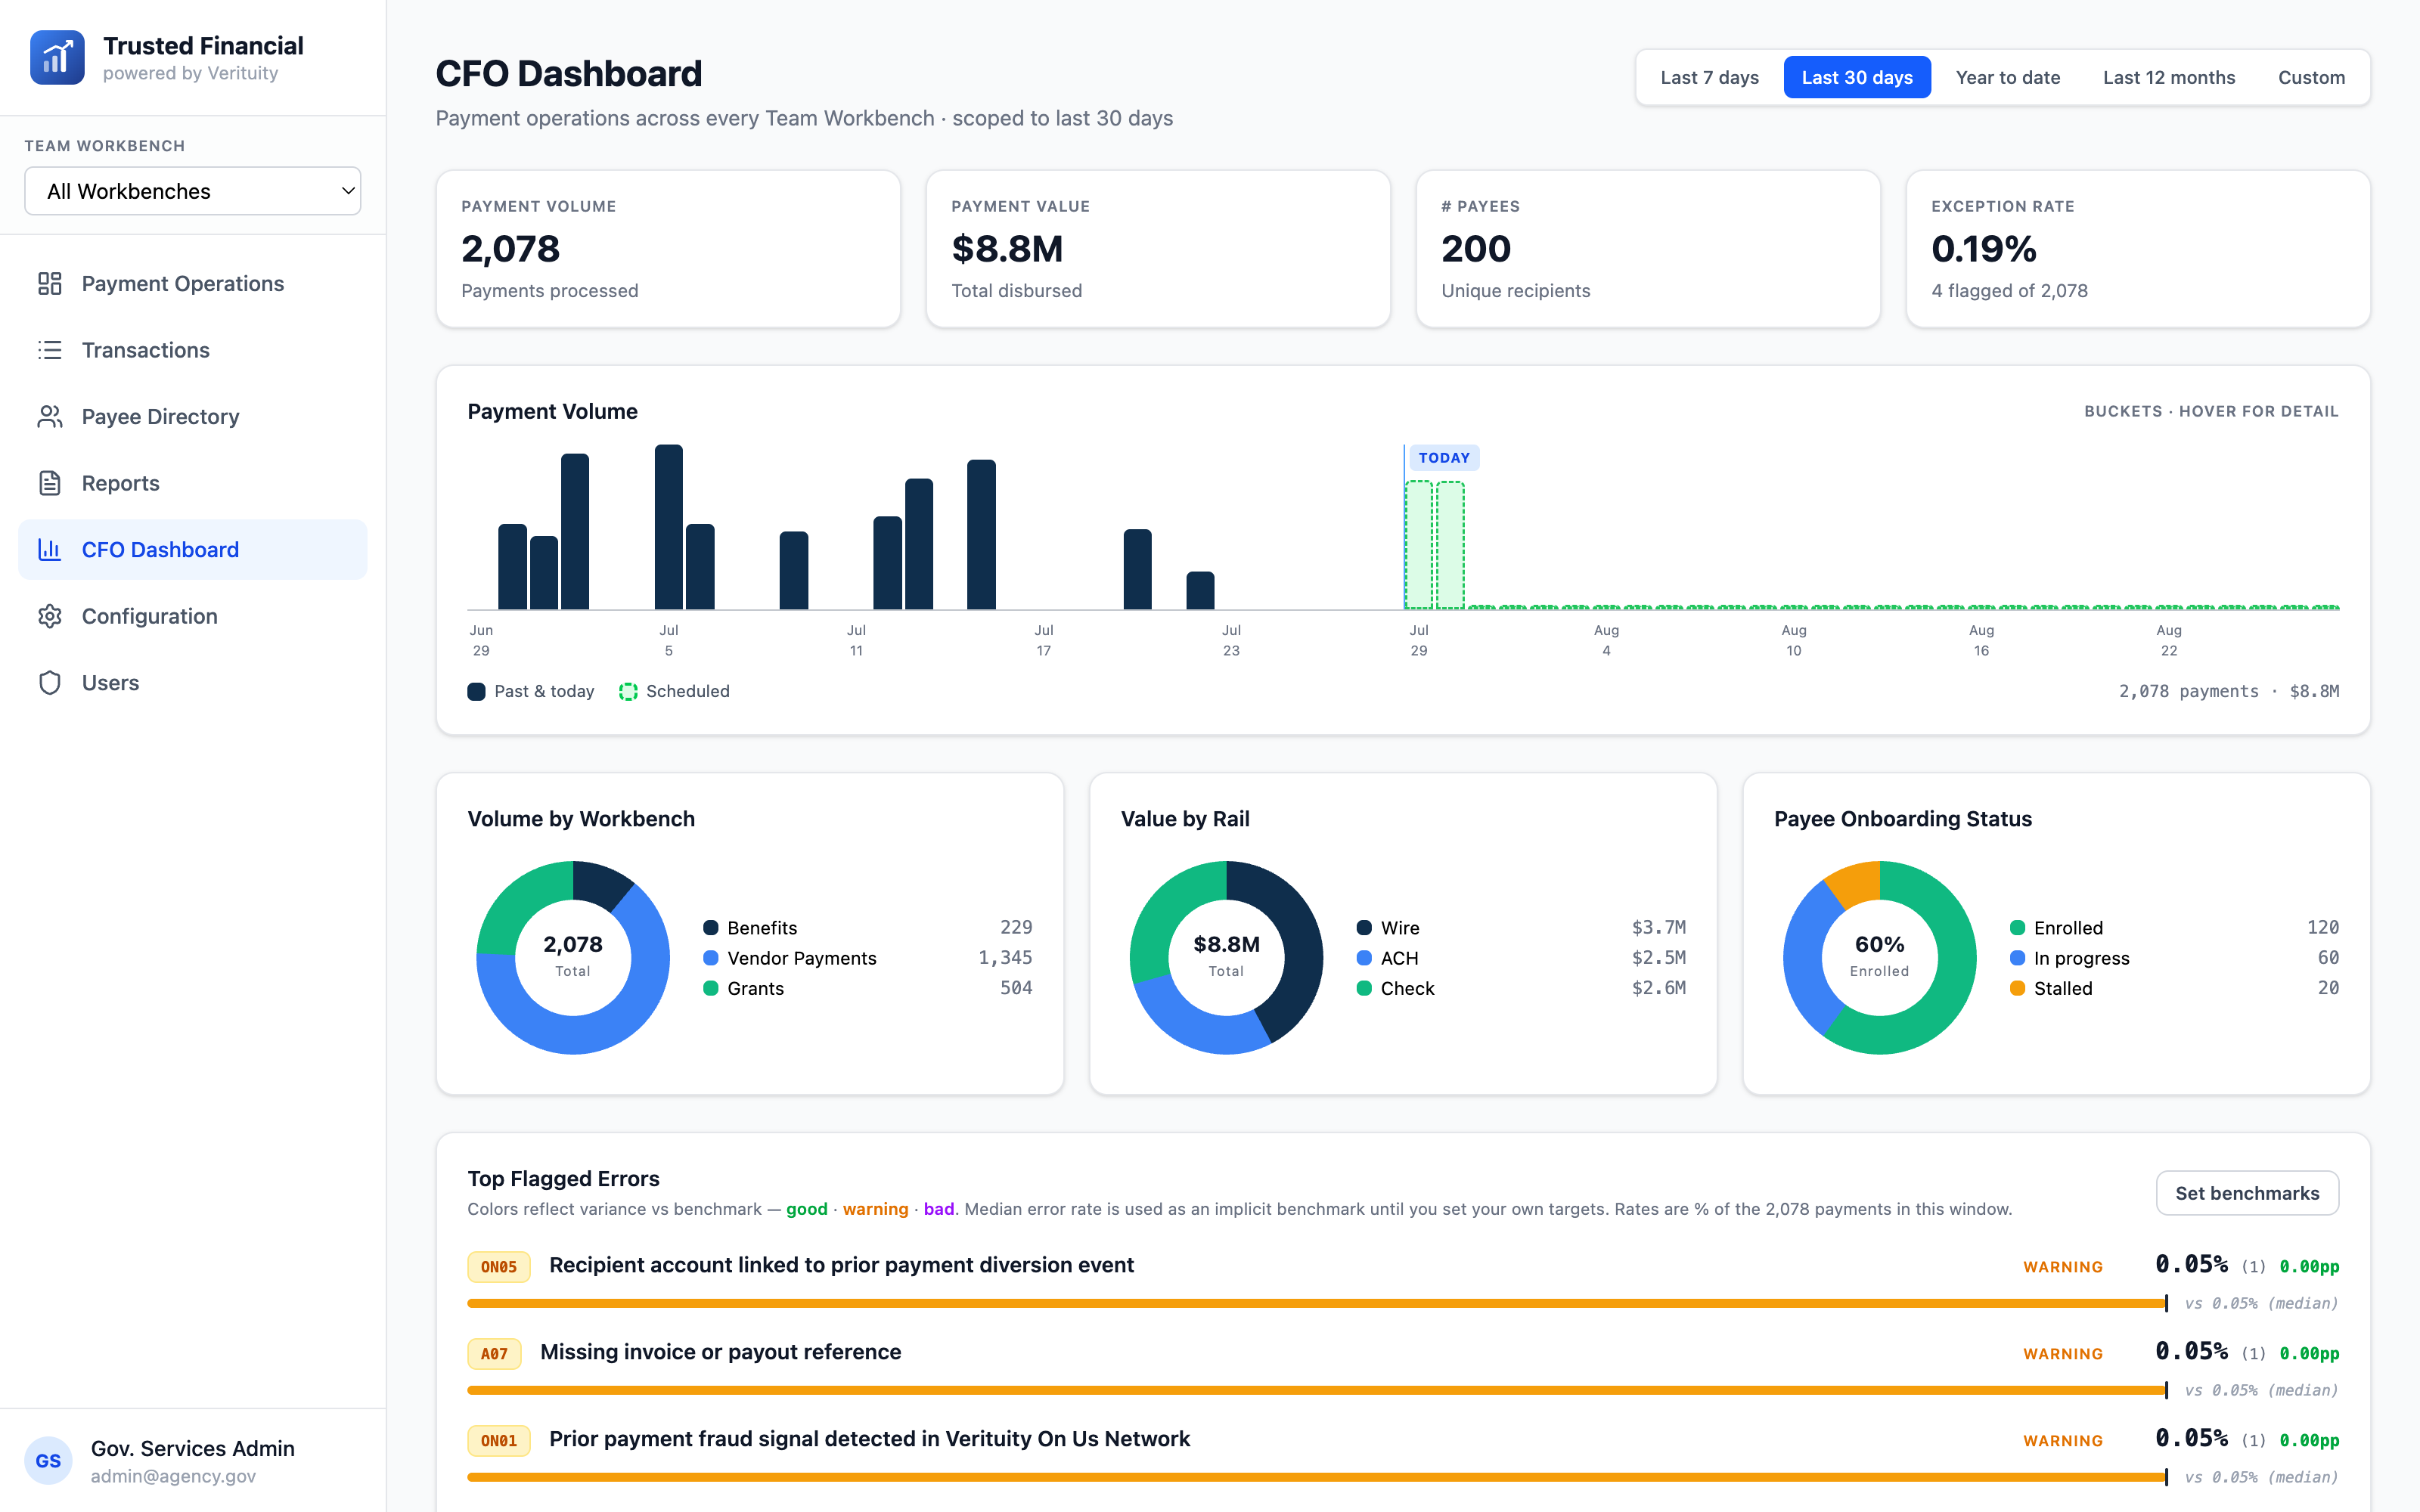
Task: Click the In progress legend entry
Action: pyautogui.click(x=2174, y=958)
